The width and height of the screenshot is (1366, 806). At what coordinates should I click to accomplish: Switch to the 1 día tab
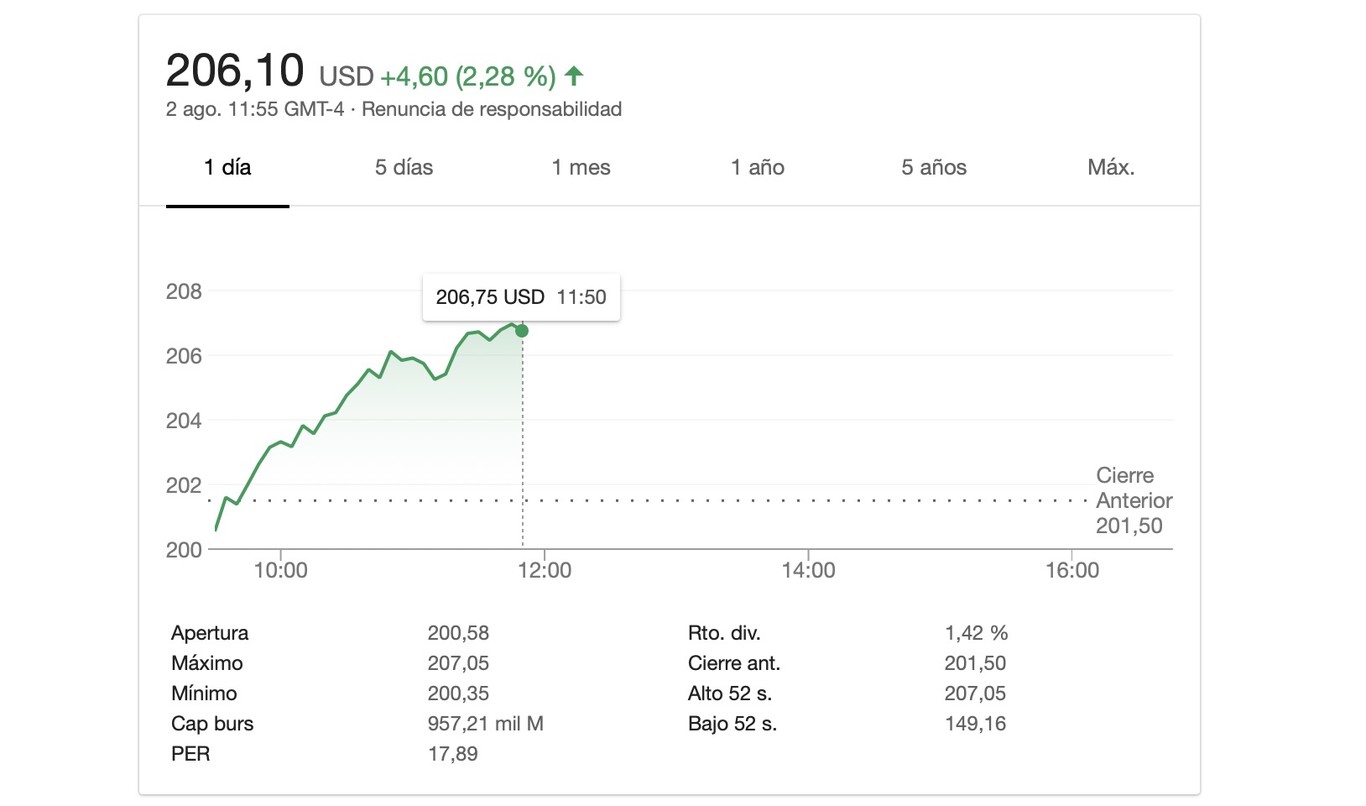[228, 168]
